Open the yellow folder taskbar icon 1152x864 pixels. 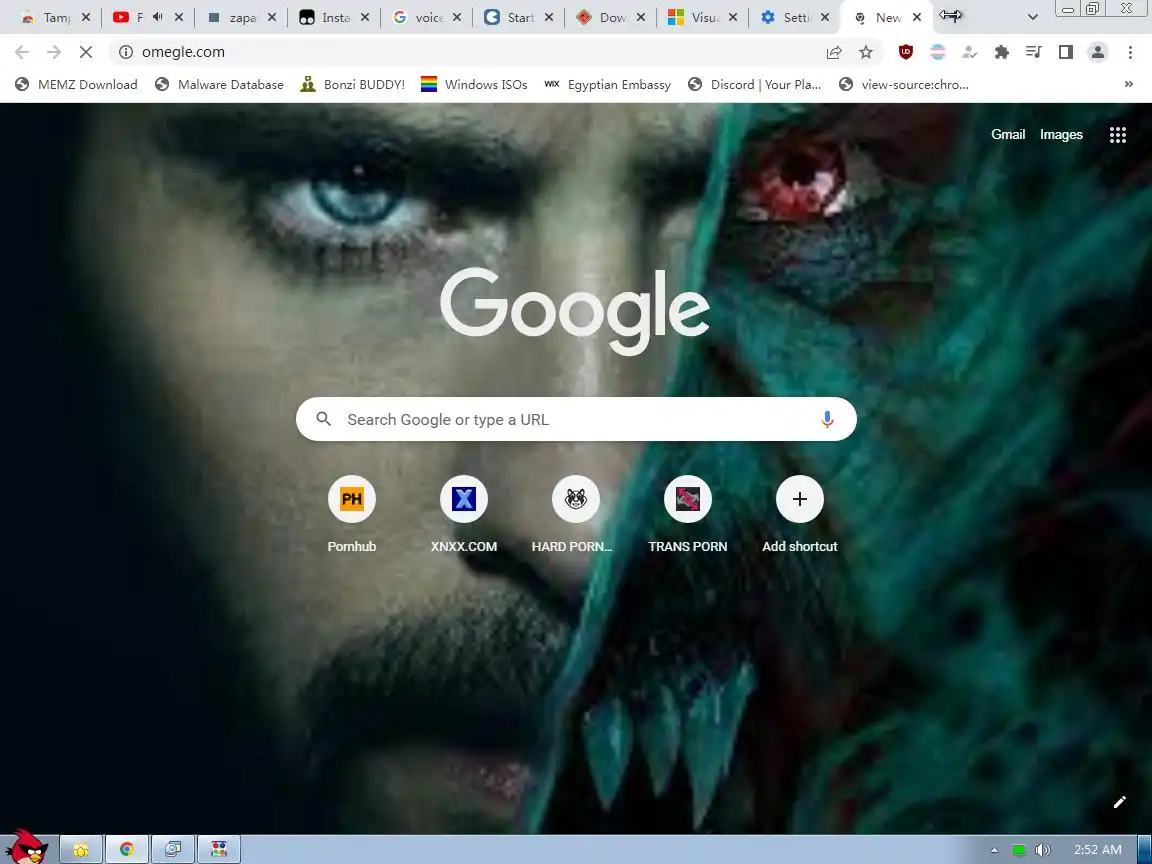(81, 850)
